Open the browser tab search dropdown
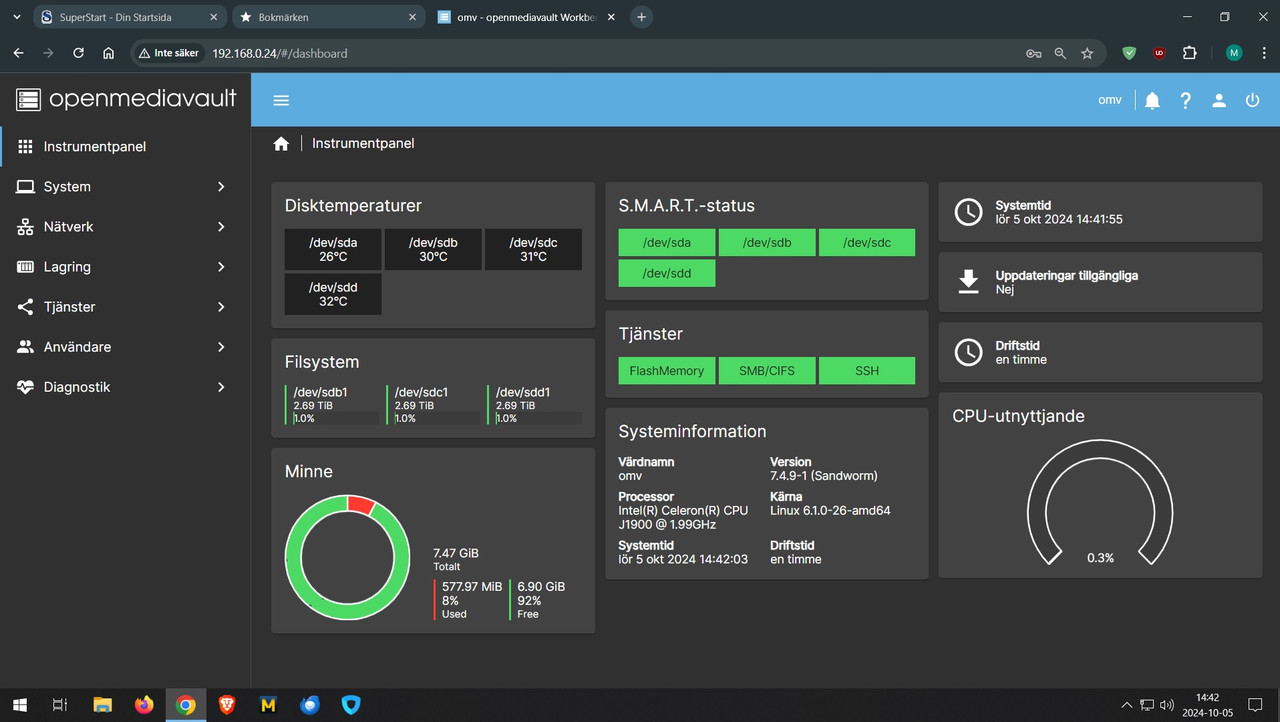The width and height of the screenshot is (1280, 722). tap(16, 17)
